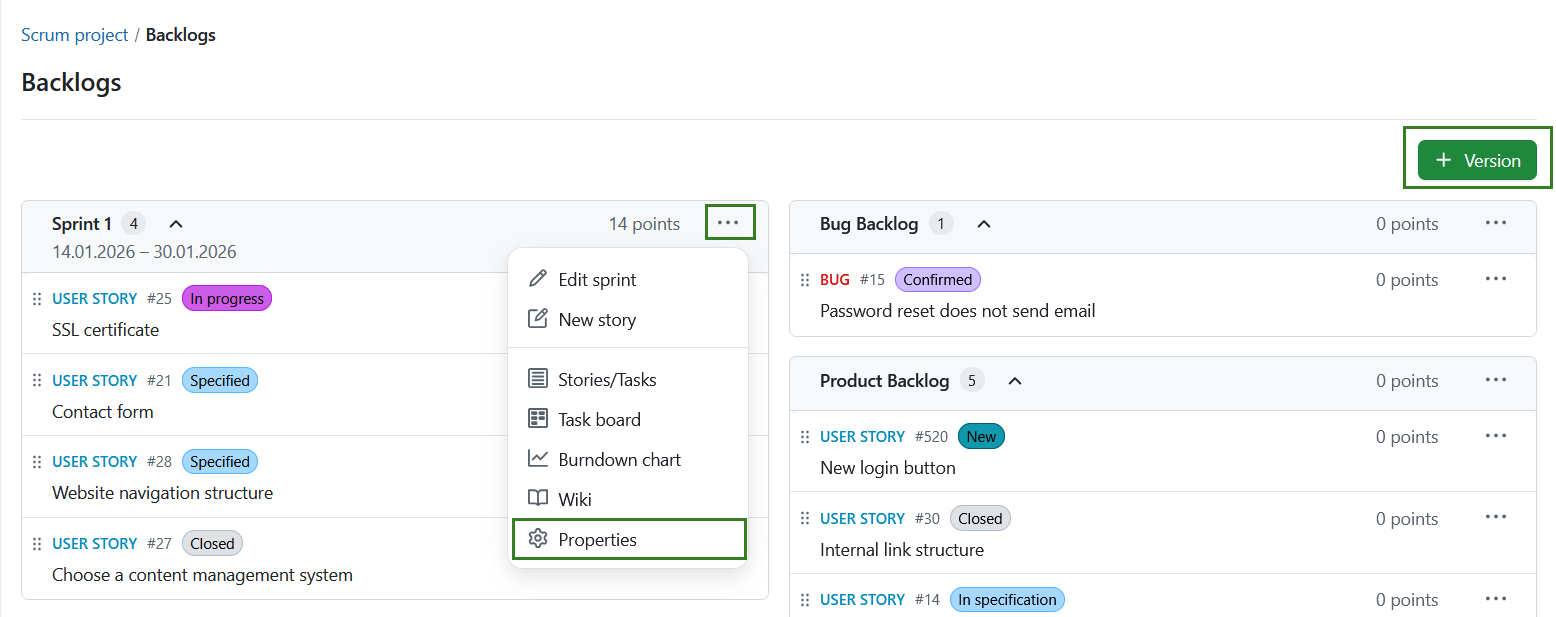
Task: Select Stories/Tasks in the open menu
Action: coord(608,379)
